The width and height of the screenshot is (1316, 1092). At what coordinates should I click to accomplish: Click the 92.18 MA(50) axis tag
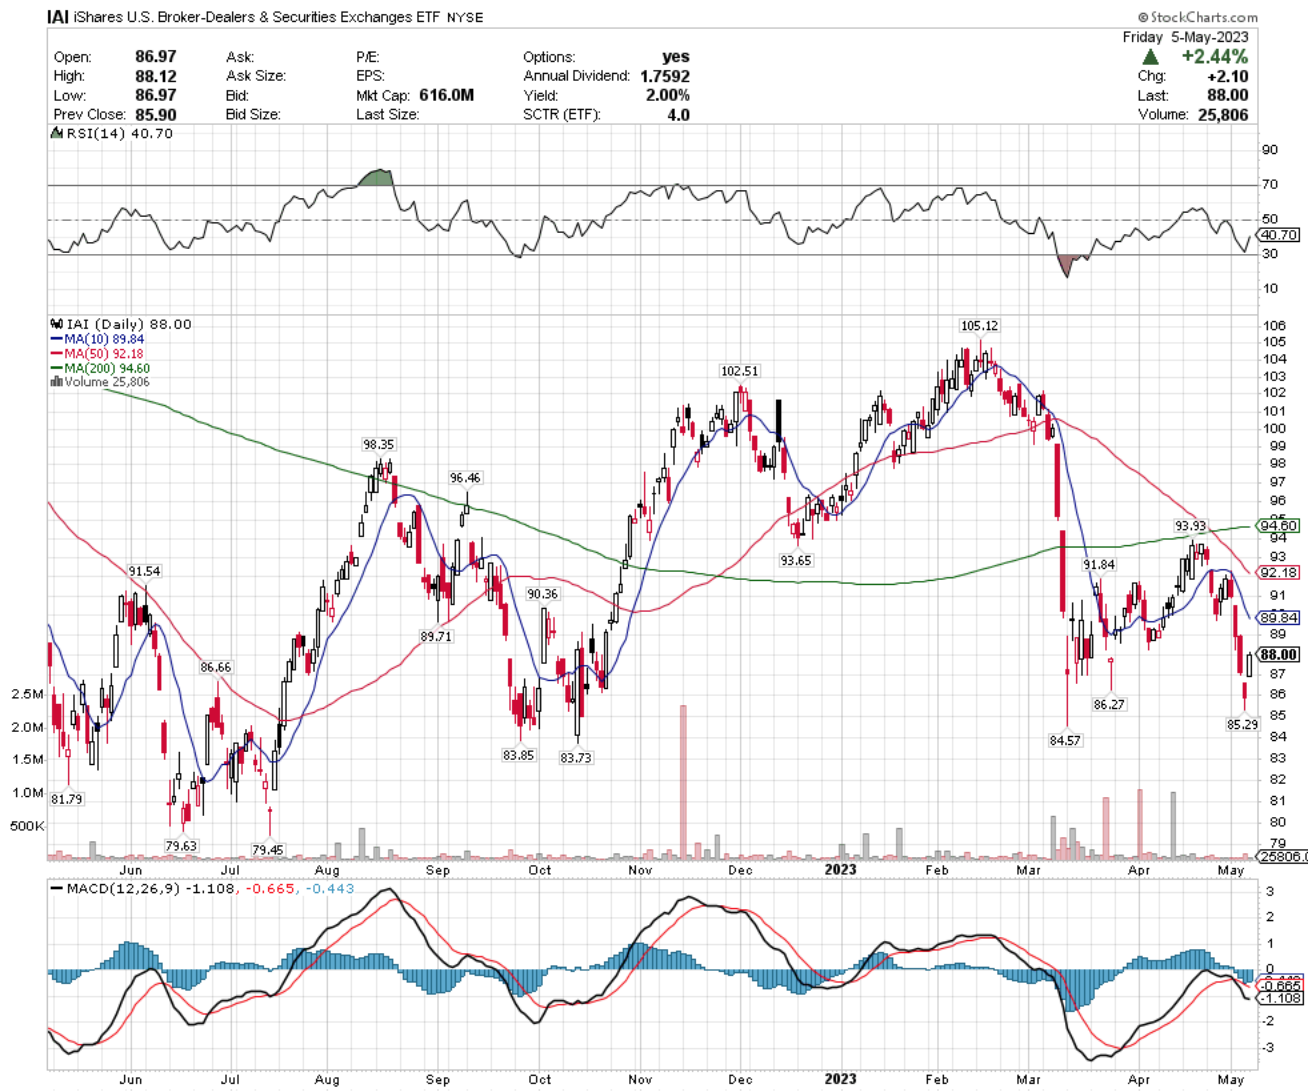click(1279, 573)
